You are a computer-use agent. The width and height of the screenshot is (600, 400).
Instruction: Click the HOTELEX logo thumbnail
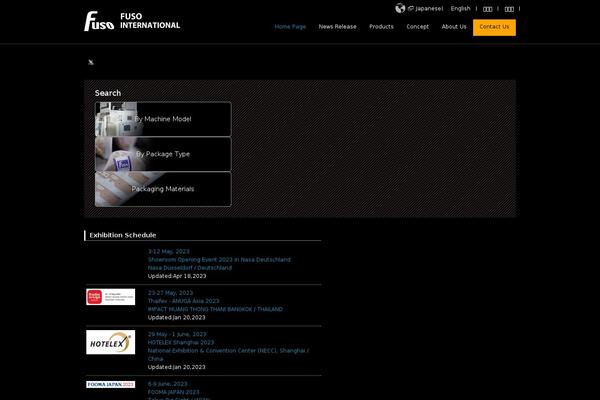[111, 342]
